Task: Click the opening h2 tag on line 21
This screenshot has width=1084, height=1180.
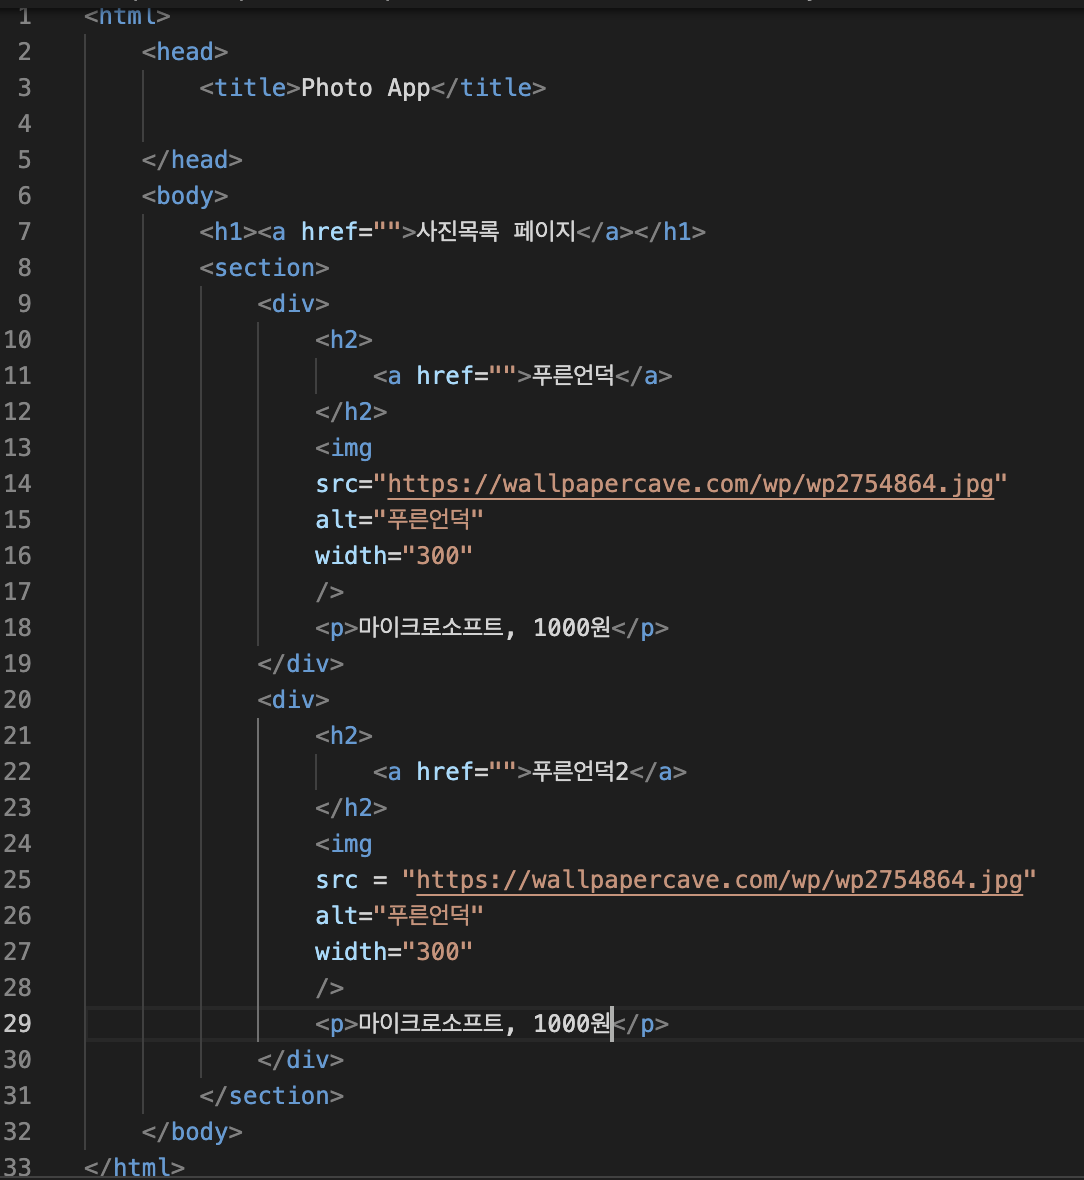Action: point(344,736)
